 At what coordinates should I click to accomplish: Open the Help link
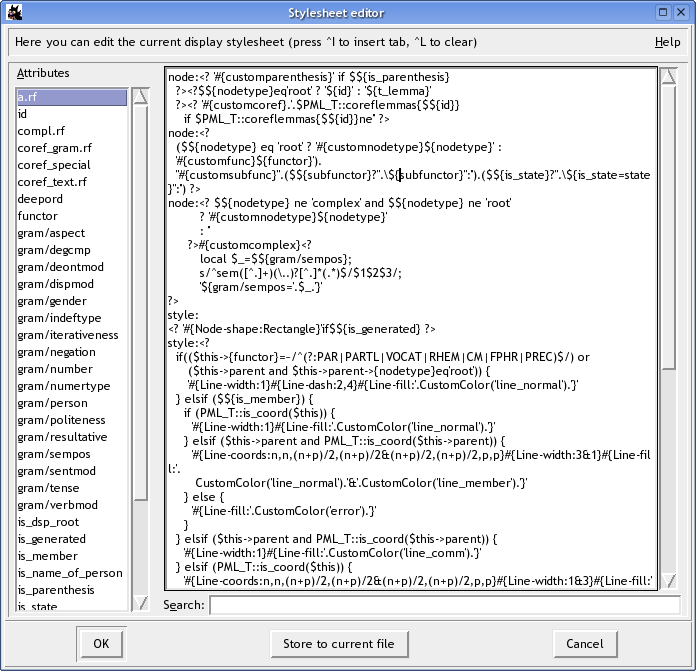coord(667,42)
